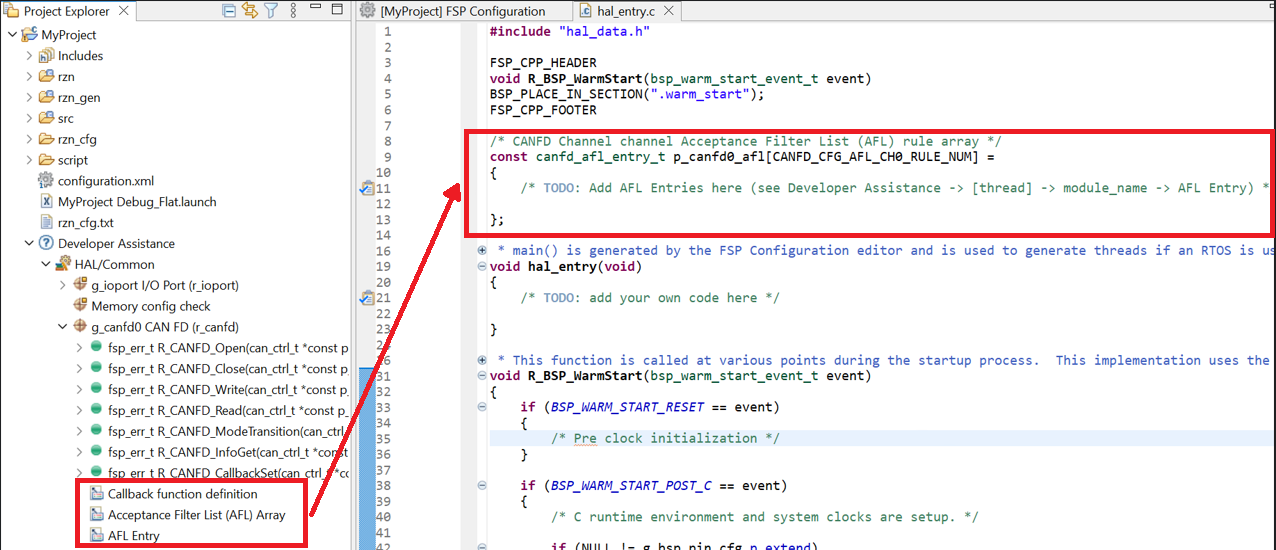Switch to FSP Configuration tab
Image resolution: width=1276 pixels, height=550 pixels.
[462, 12]
